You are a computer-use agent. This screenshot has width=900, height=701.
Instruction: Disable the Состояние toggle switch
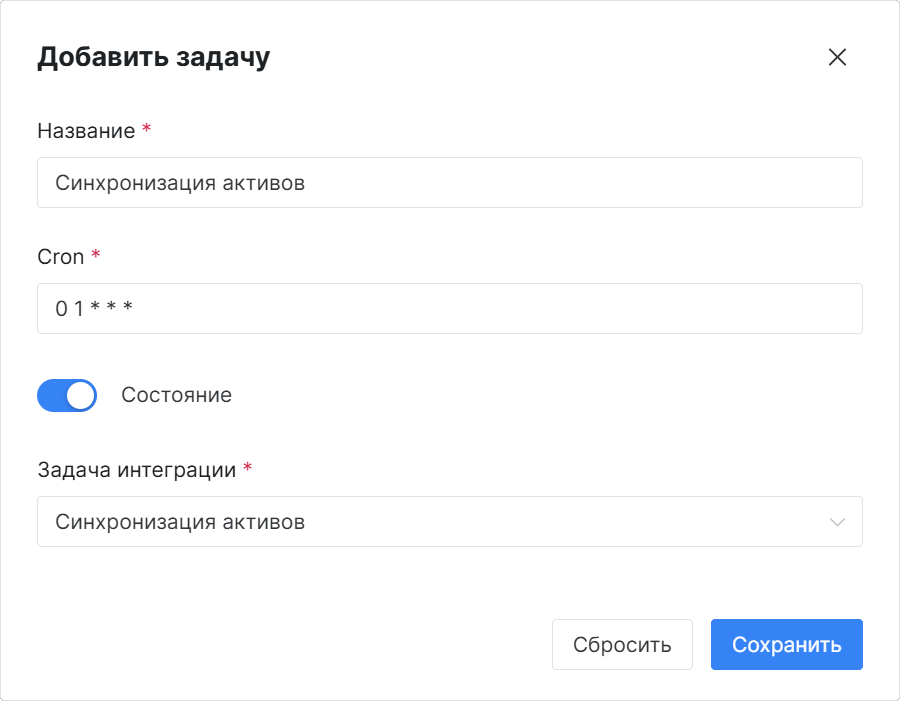tap(67, 395)
